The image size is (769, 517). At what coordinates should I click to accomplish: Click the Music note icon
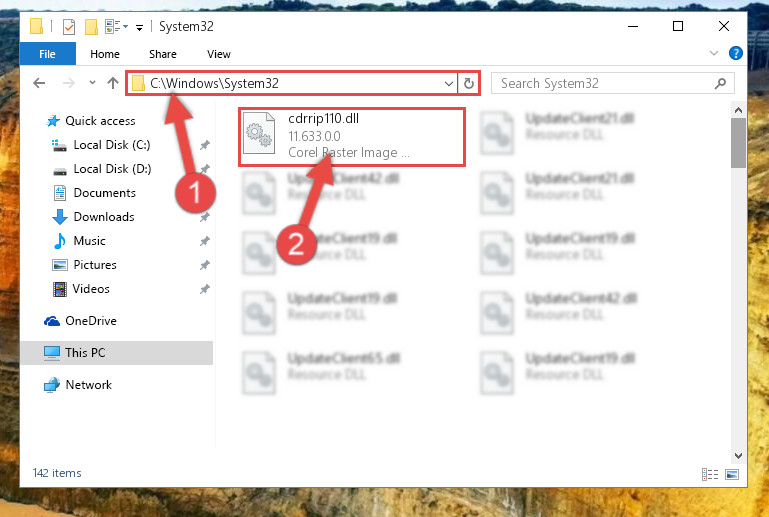tap(59, 241)
